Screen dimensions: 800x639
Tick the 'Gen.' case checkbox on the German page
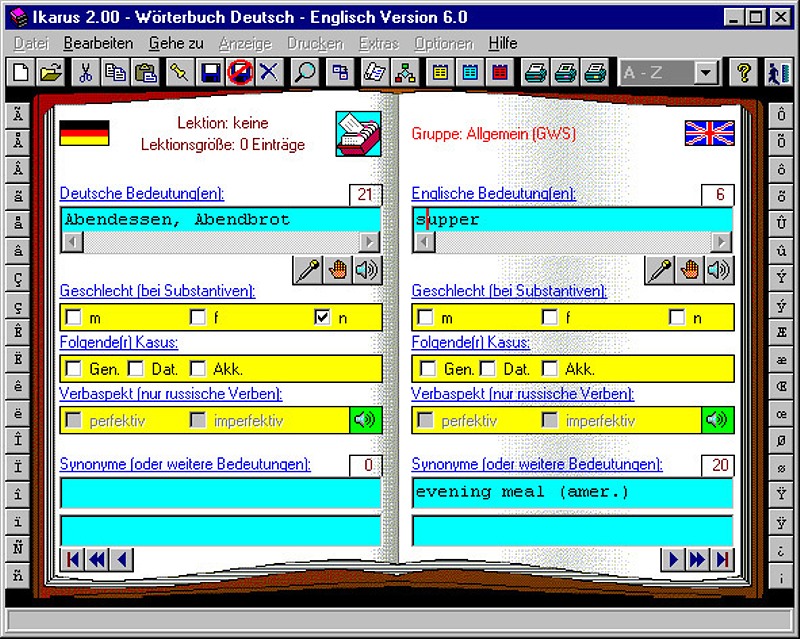coord(73,368)
